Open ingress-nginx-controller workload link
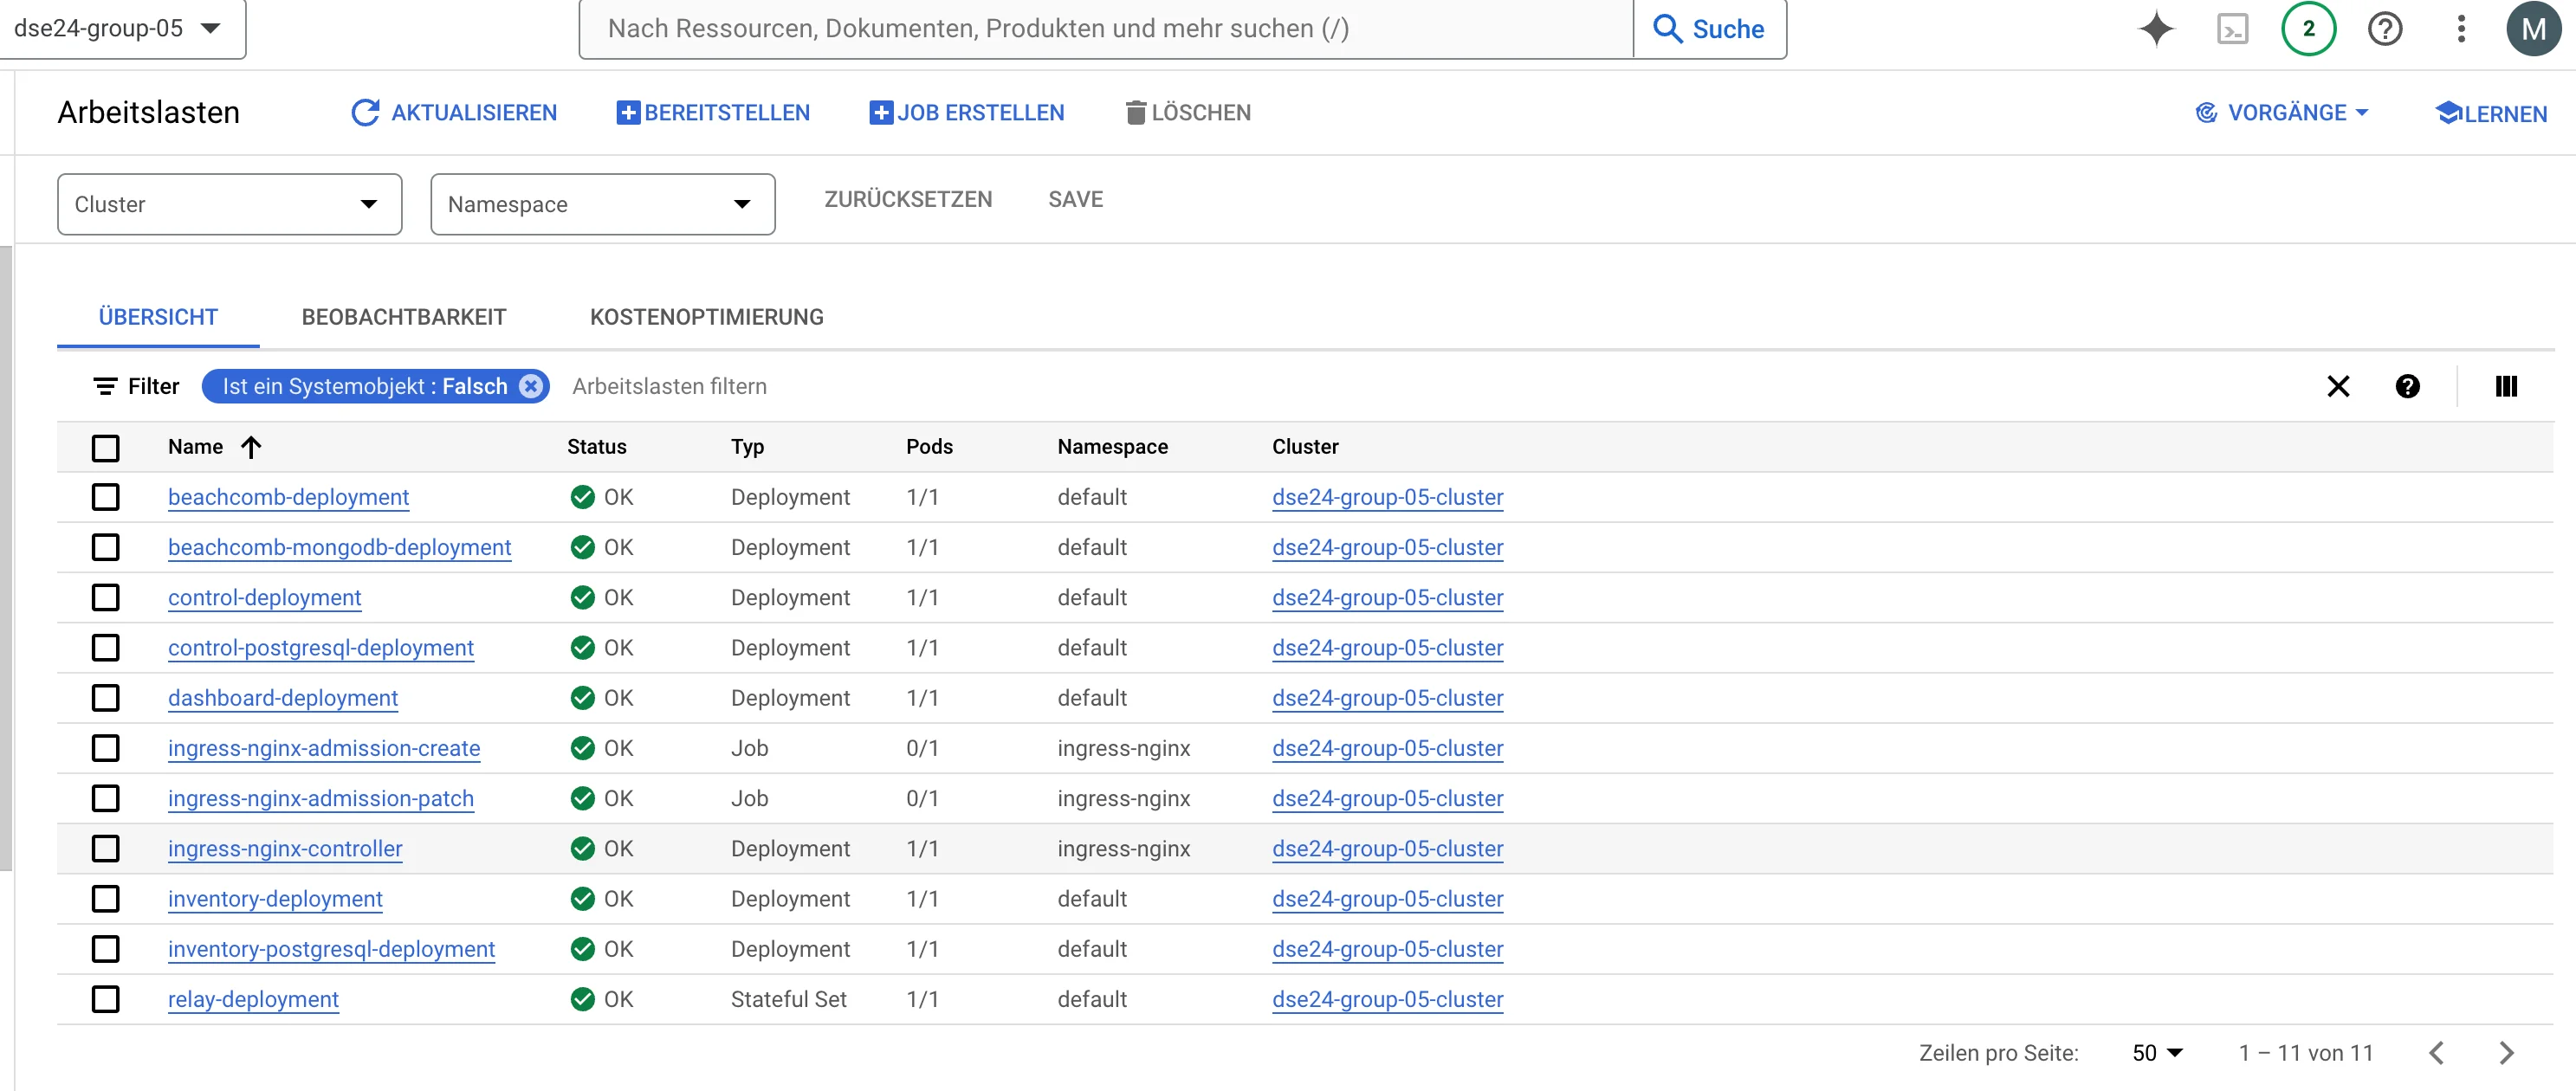Screen dimensions: 2576x1091 point(285,849)
